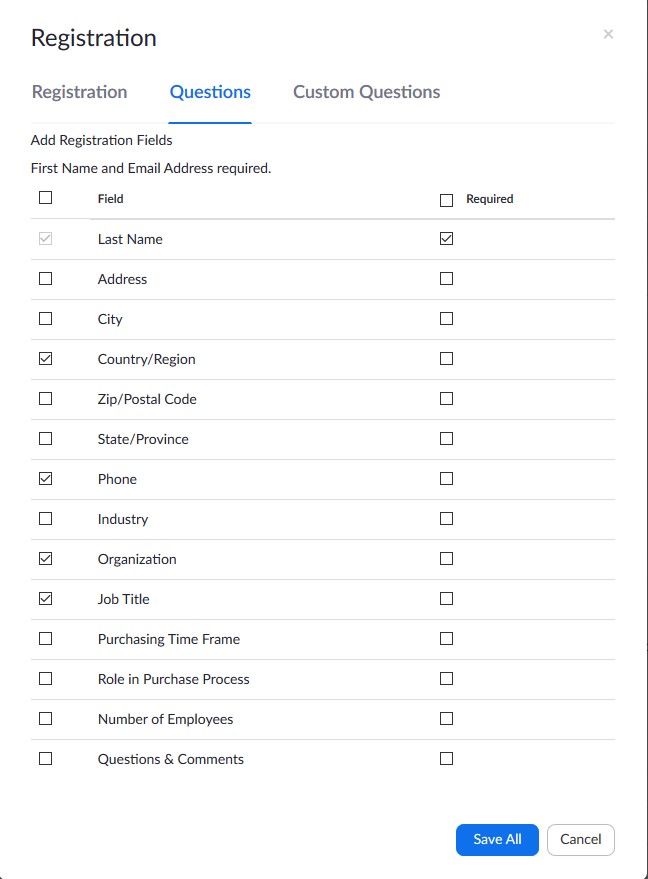
Task: Check the Questions & Comments field
Action: (45, 759)
